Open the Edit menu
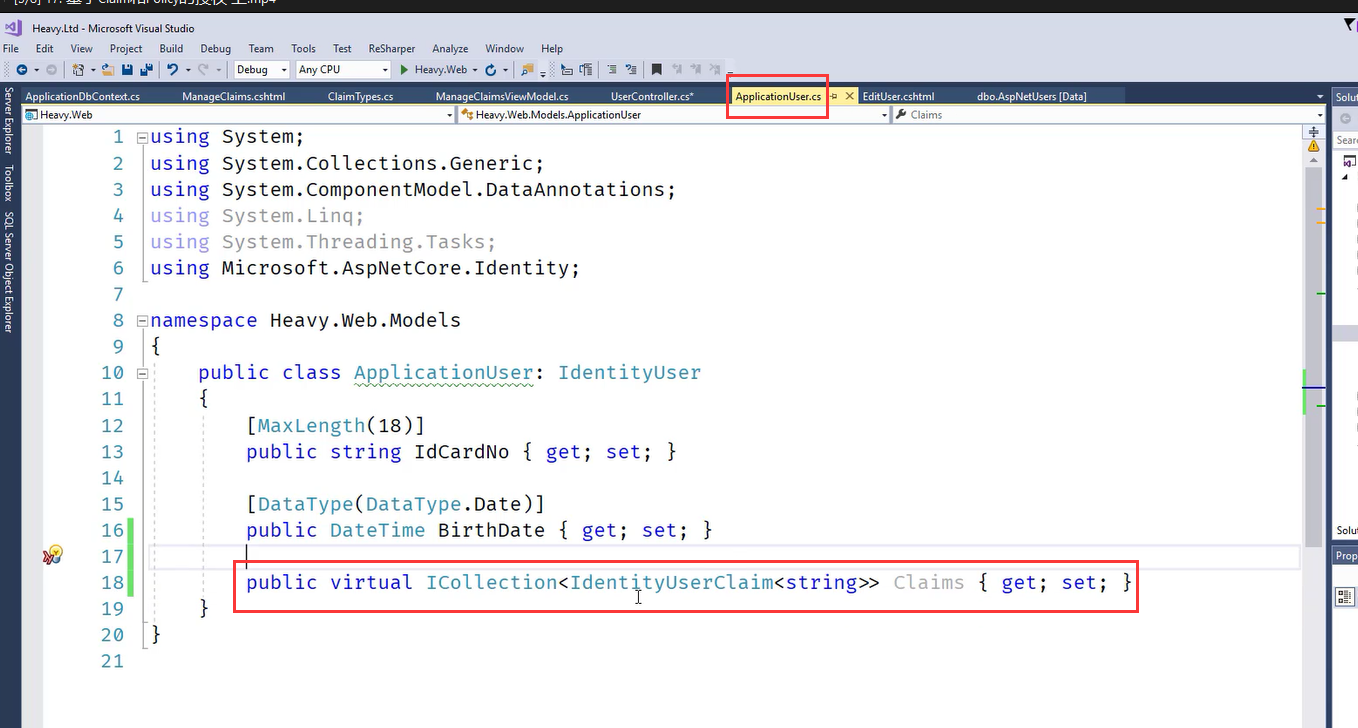The image size is (1358, 728). [44, 48]
